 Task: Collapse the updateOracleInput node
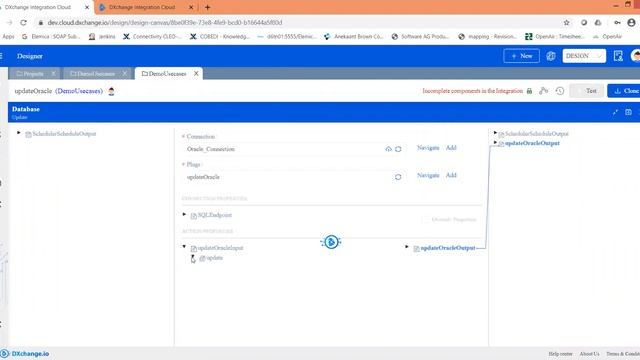click(184, 247)
